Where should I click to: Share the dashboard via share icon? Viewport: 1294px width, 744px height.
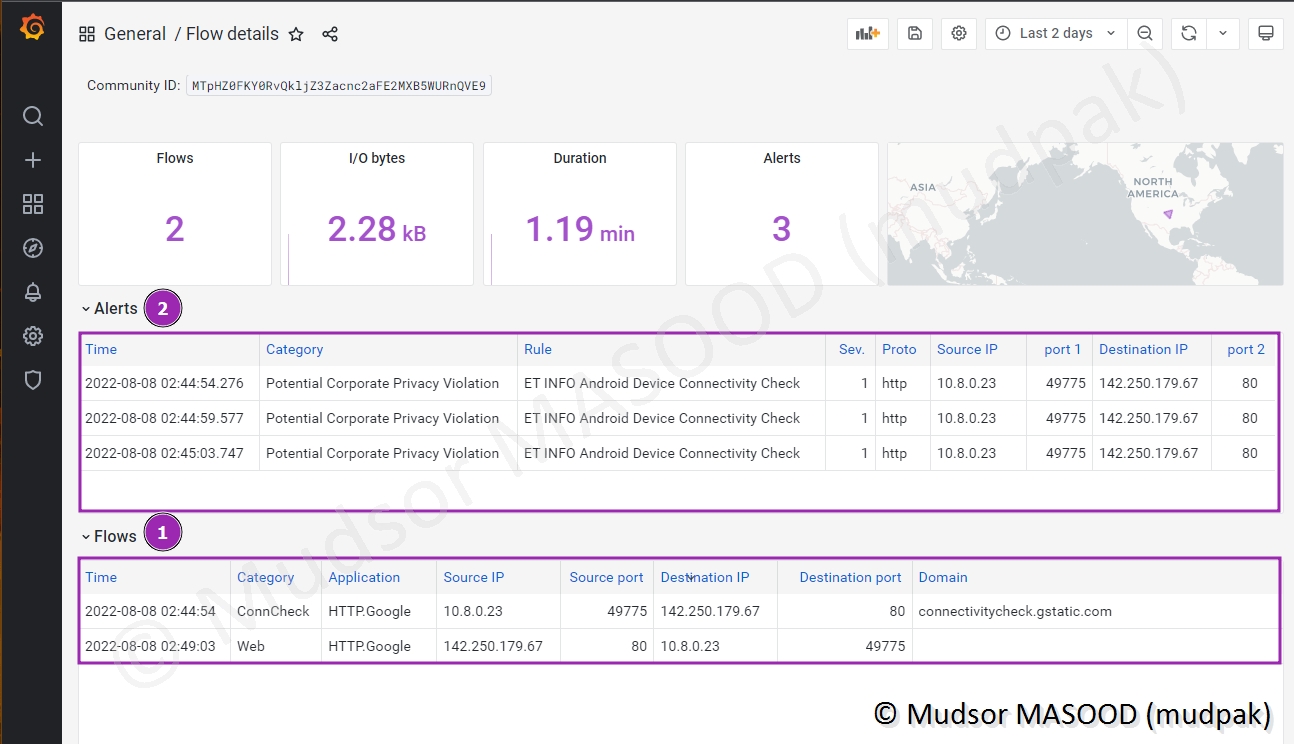point(330,34)
